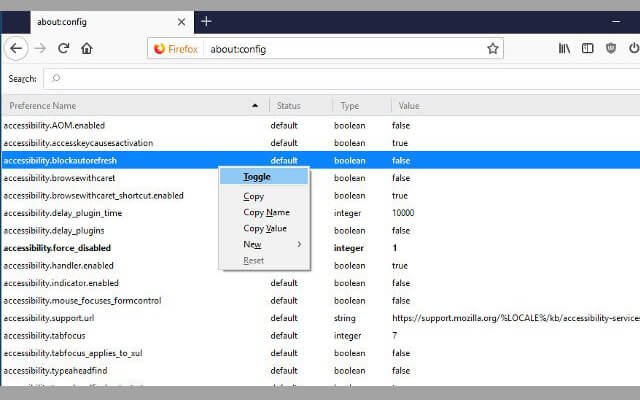Choose Copy from the context menu
Image resolution: width=640 pixels, height=400 pixels.
pos(264,196)
